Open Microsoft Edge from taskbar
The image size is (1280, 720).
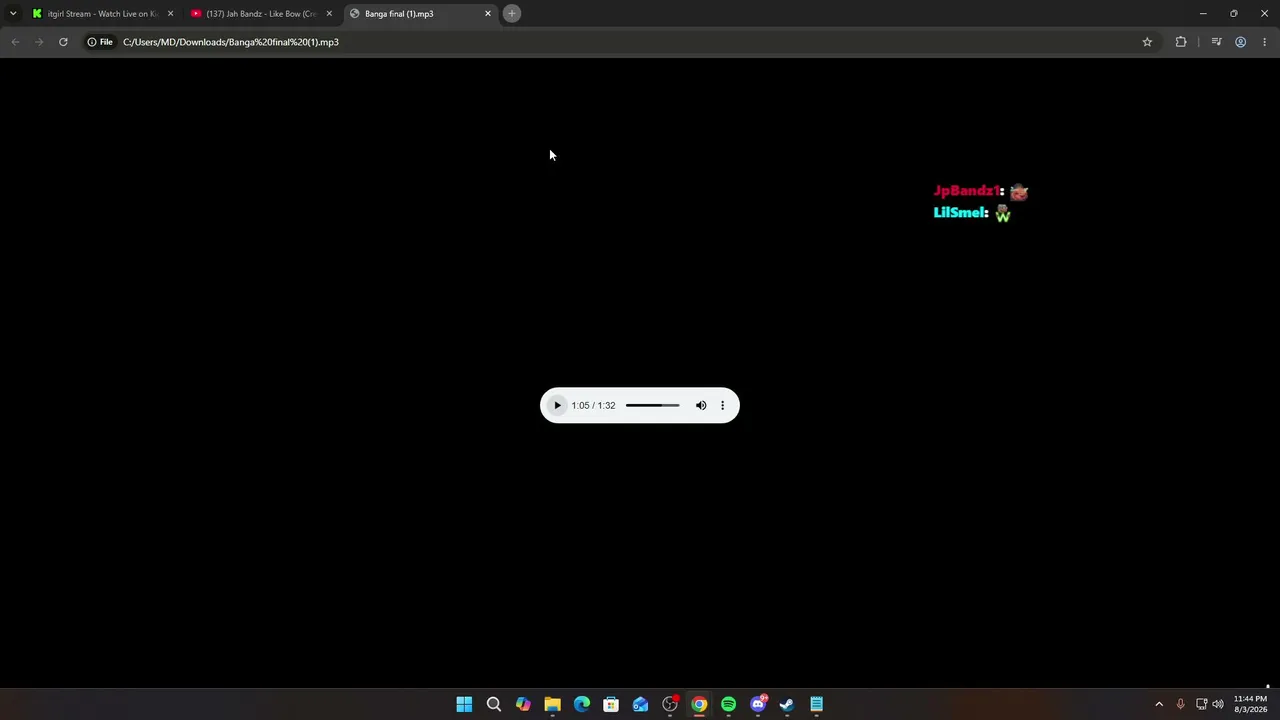tap(581, 704)
